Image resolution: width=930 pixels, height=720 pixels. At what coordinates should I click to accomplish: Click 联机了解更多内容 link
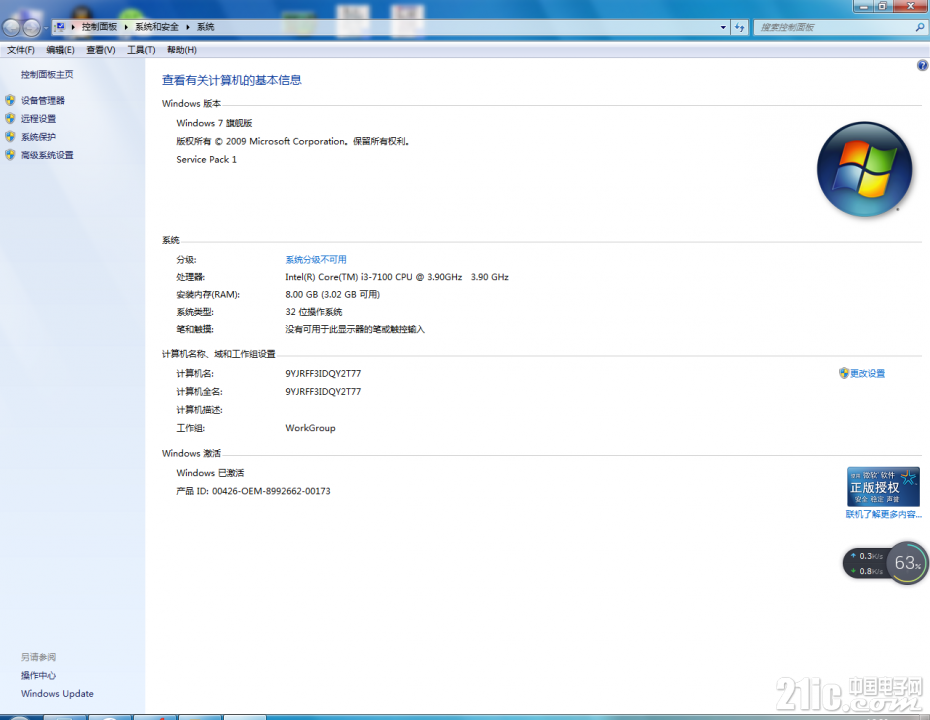tap(884, 514)
